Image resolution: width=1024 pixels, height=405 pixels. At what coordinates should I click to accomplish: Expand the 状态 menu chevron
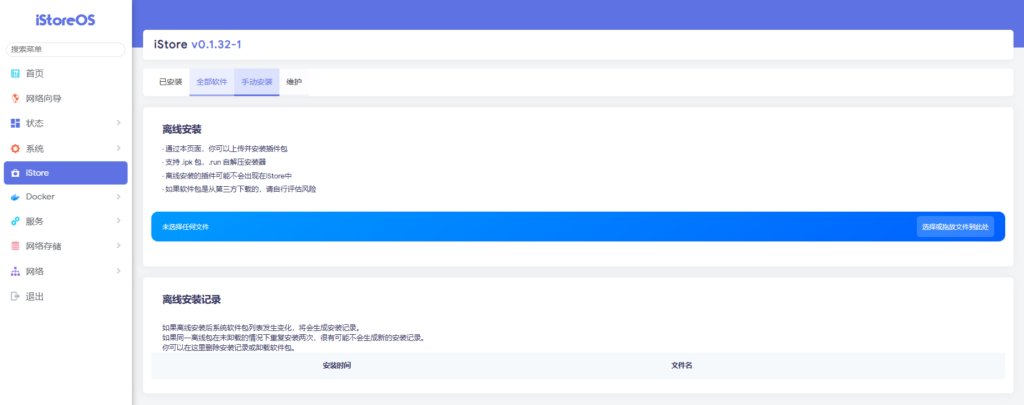pos(118,123)
